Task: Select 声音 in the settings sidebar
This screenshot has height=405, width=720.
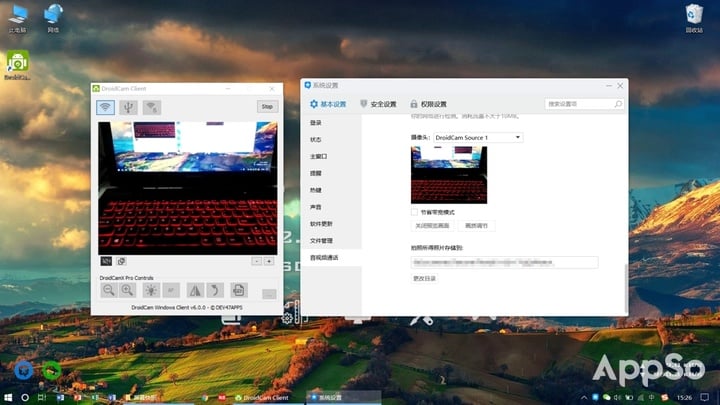Action: coord(316,207)
